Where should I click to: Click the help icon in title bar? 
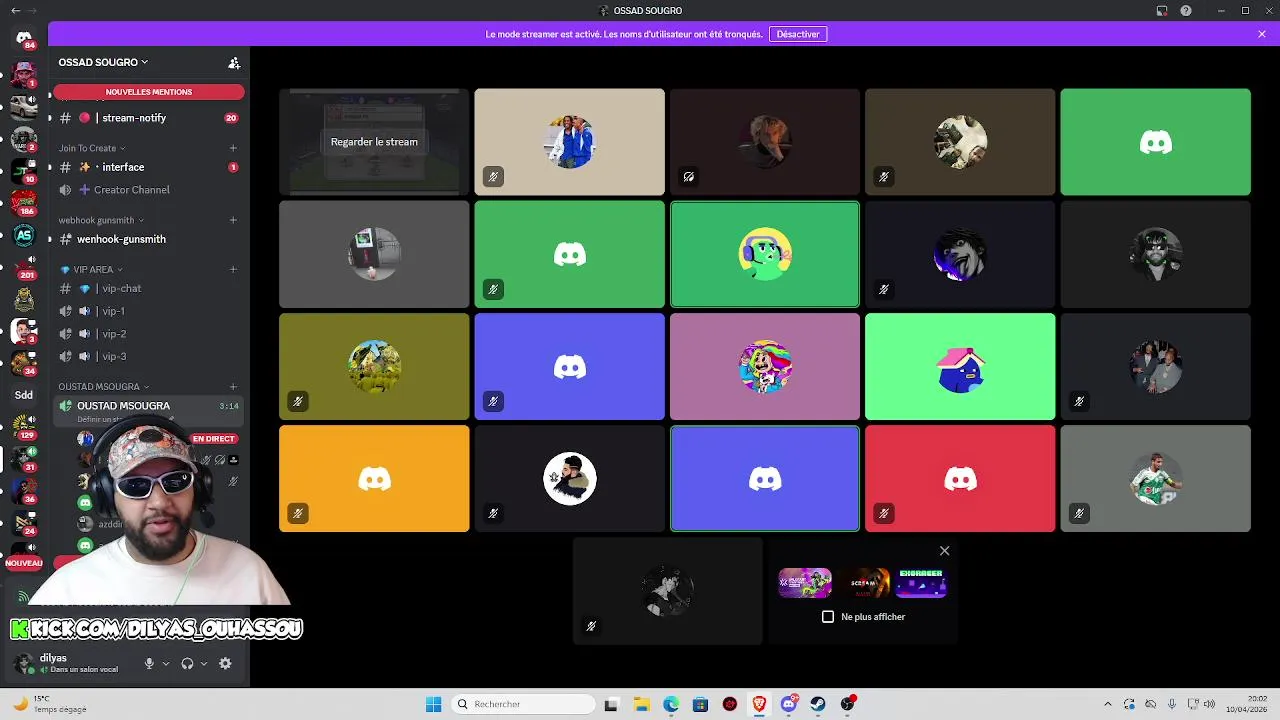point(1186,11)
